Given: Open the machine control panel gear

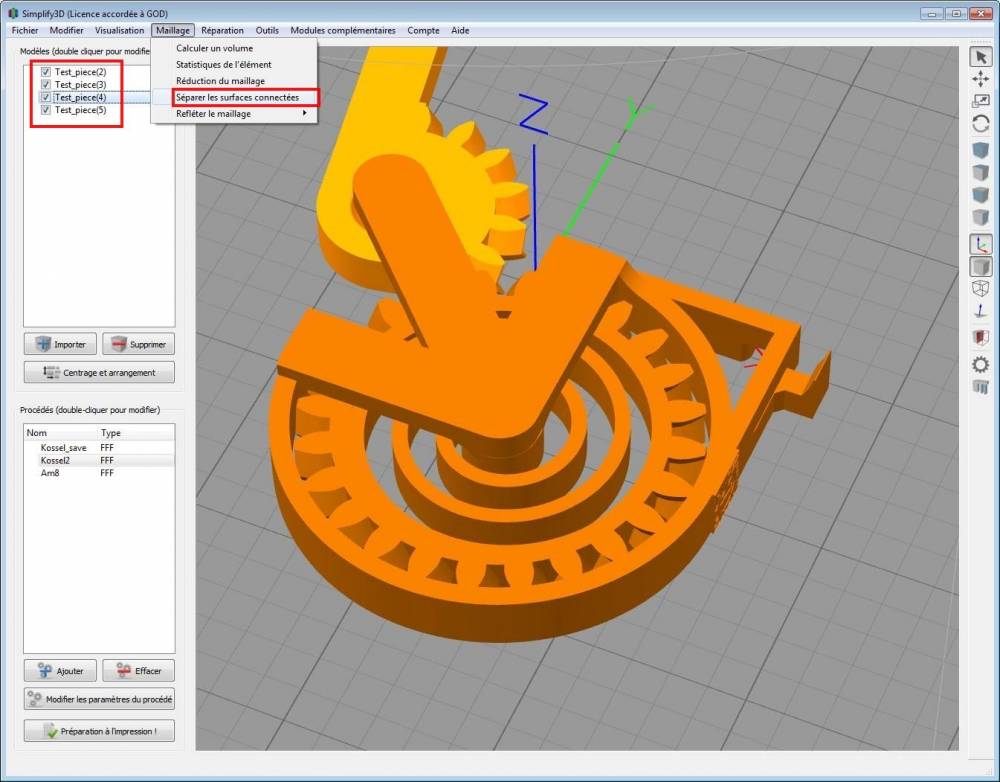Looking at the screenshot, I should point(980,364).
